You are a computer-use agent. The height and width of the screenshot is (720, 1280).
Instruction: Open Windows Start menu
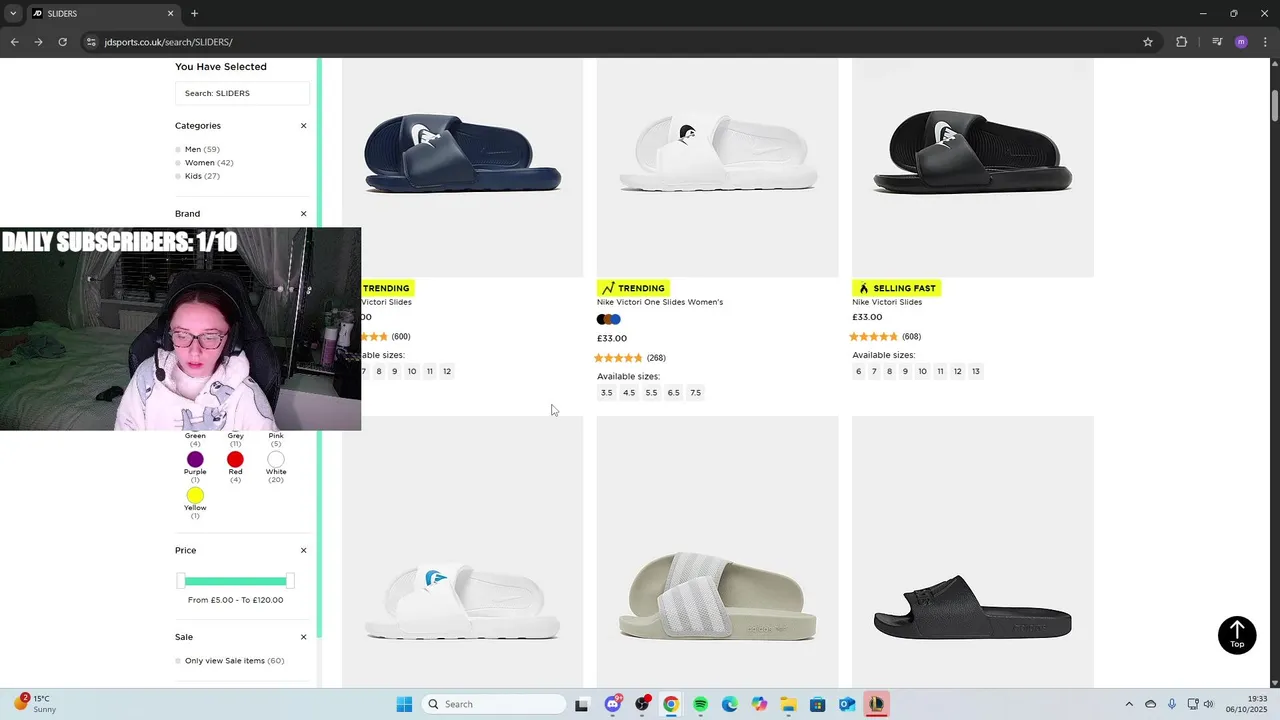click(404, 704)
